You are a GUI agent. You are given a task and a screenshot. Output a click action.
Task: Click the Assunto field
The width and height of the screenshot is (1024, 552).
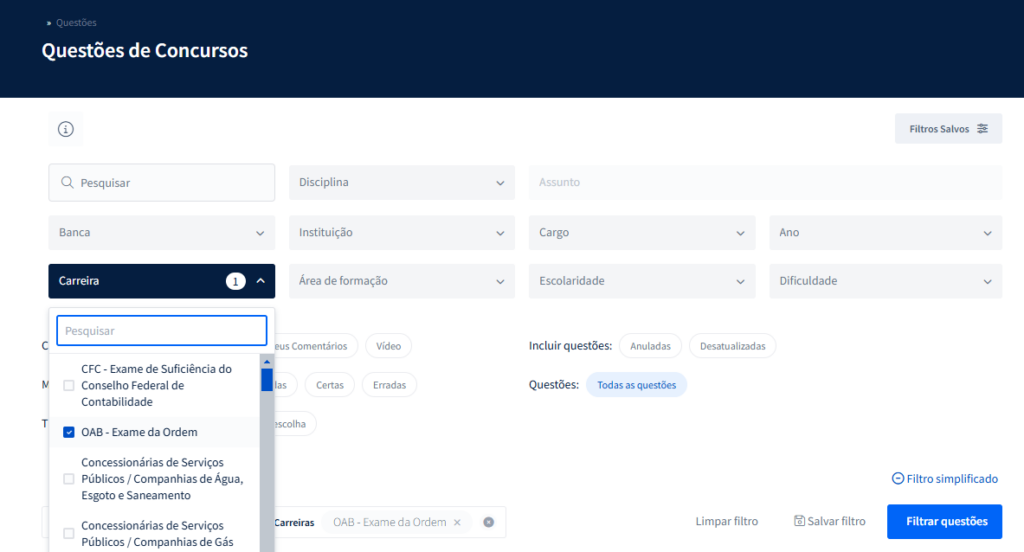(x=765, y=182)
